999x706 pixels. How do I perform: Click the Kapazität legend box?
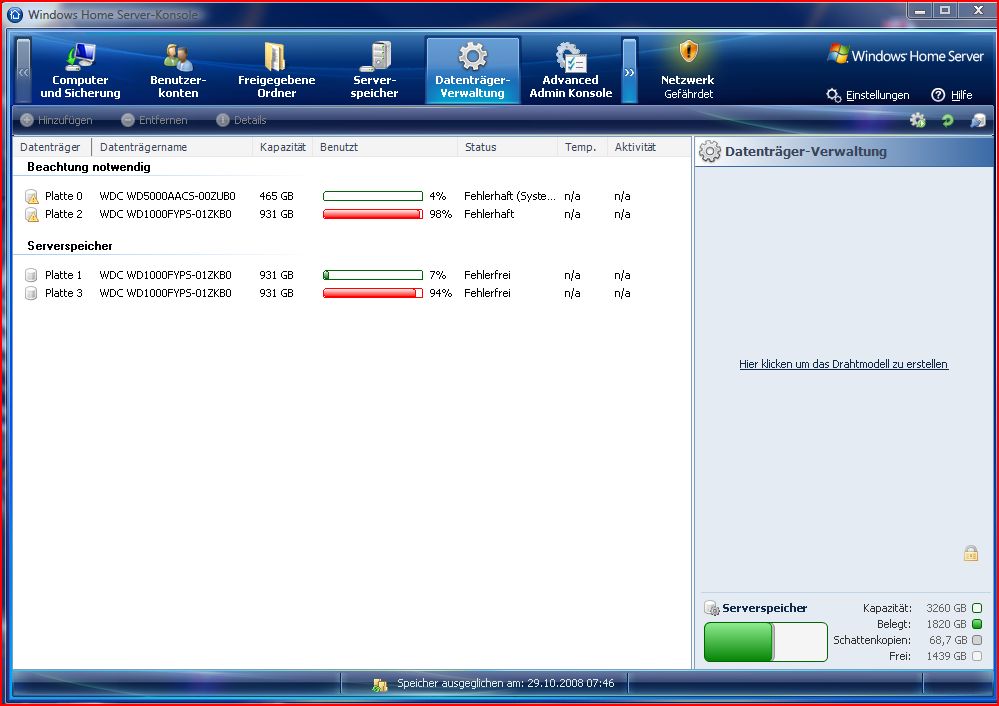[977, 608]
